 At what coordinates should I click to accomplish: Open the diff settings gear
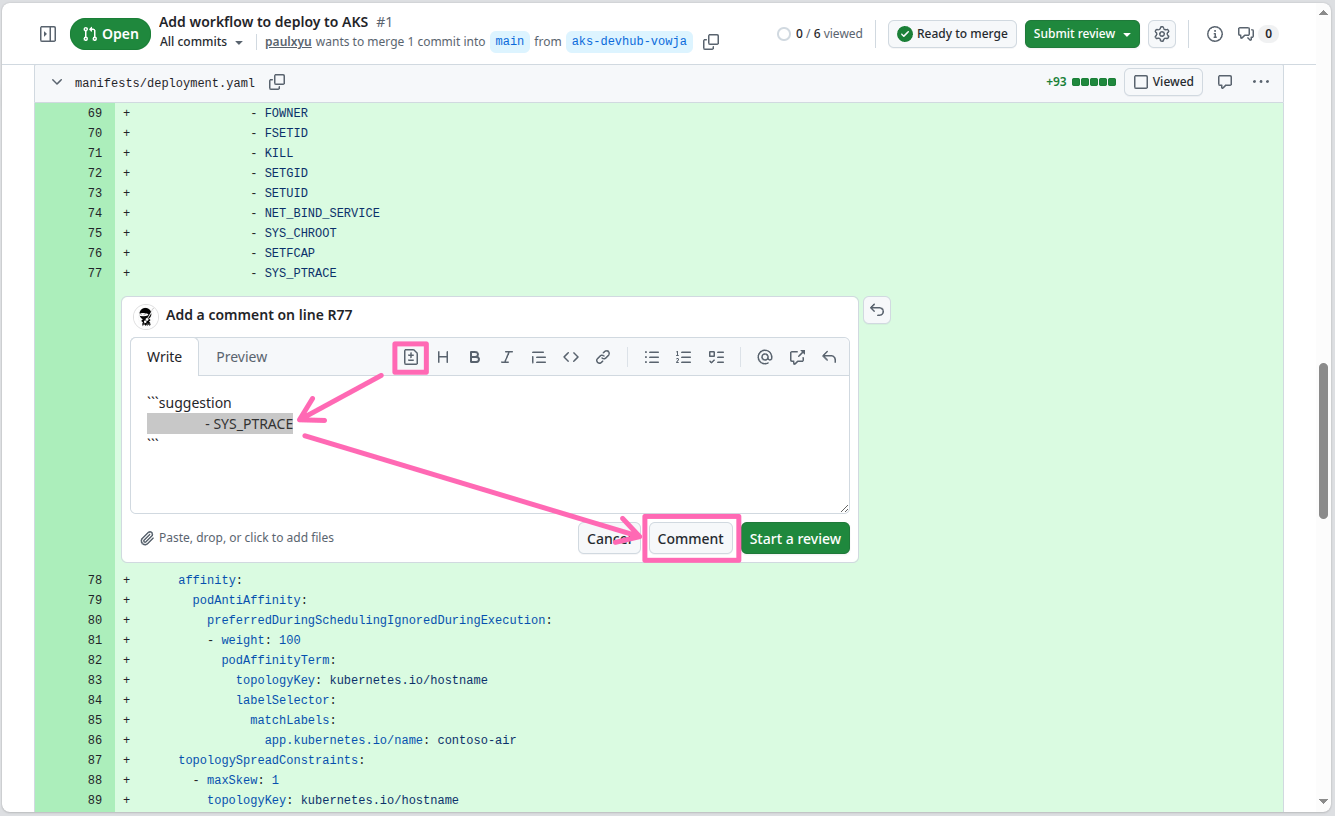click(x=1162, y=34)
